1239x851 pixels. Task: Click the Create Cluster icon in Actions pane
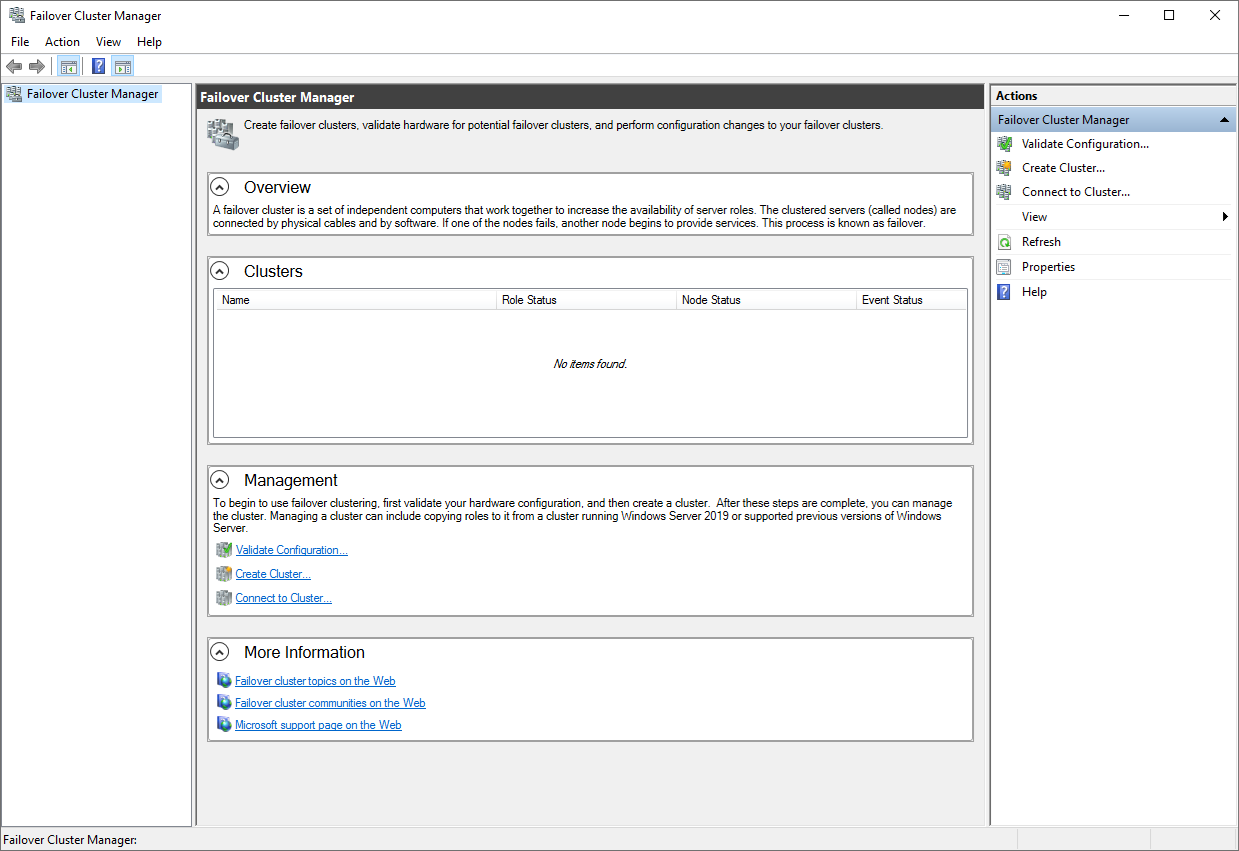click(1004, 168)
